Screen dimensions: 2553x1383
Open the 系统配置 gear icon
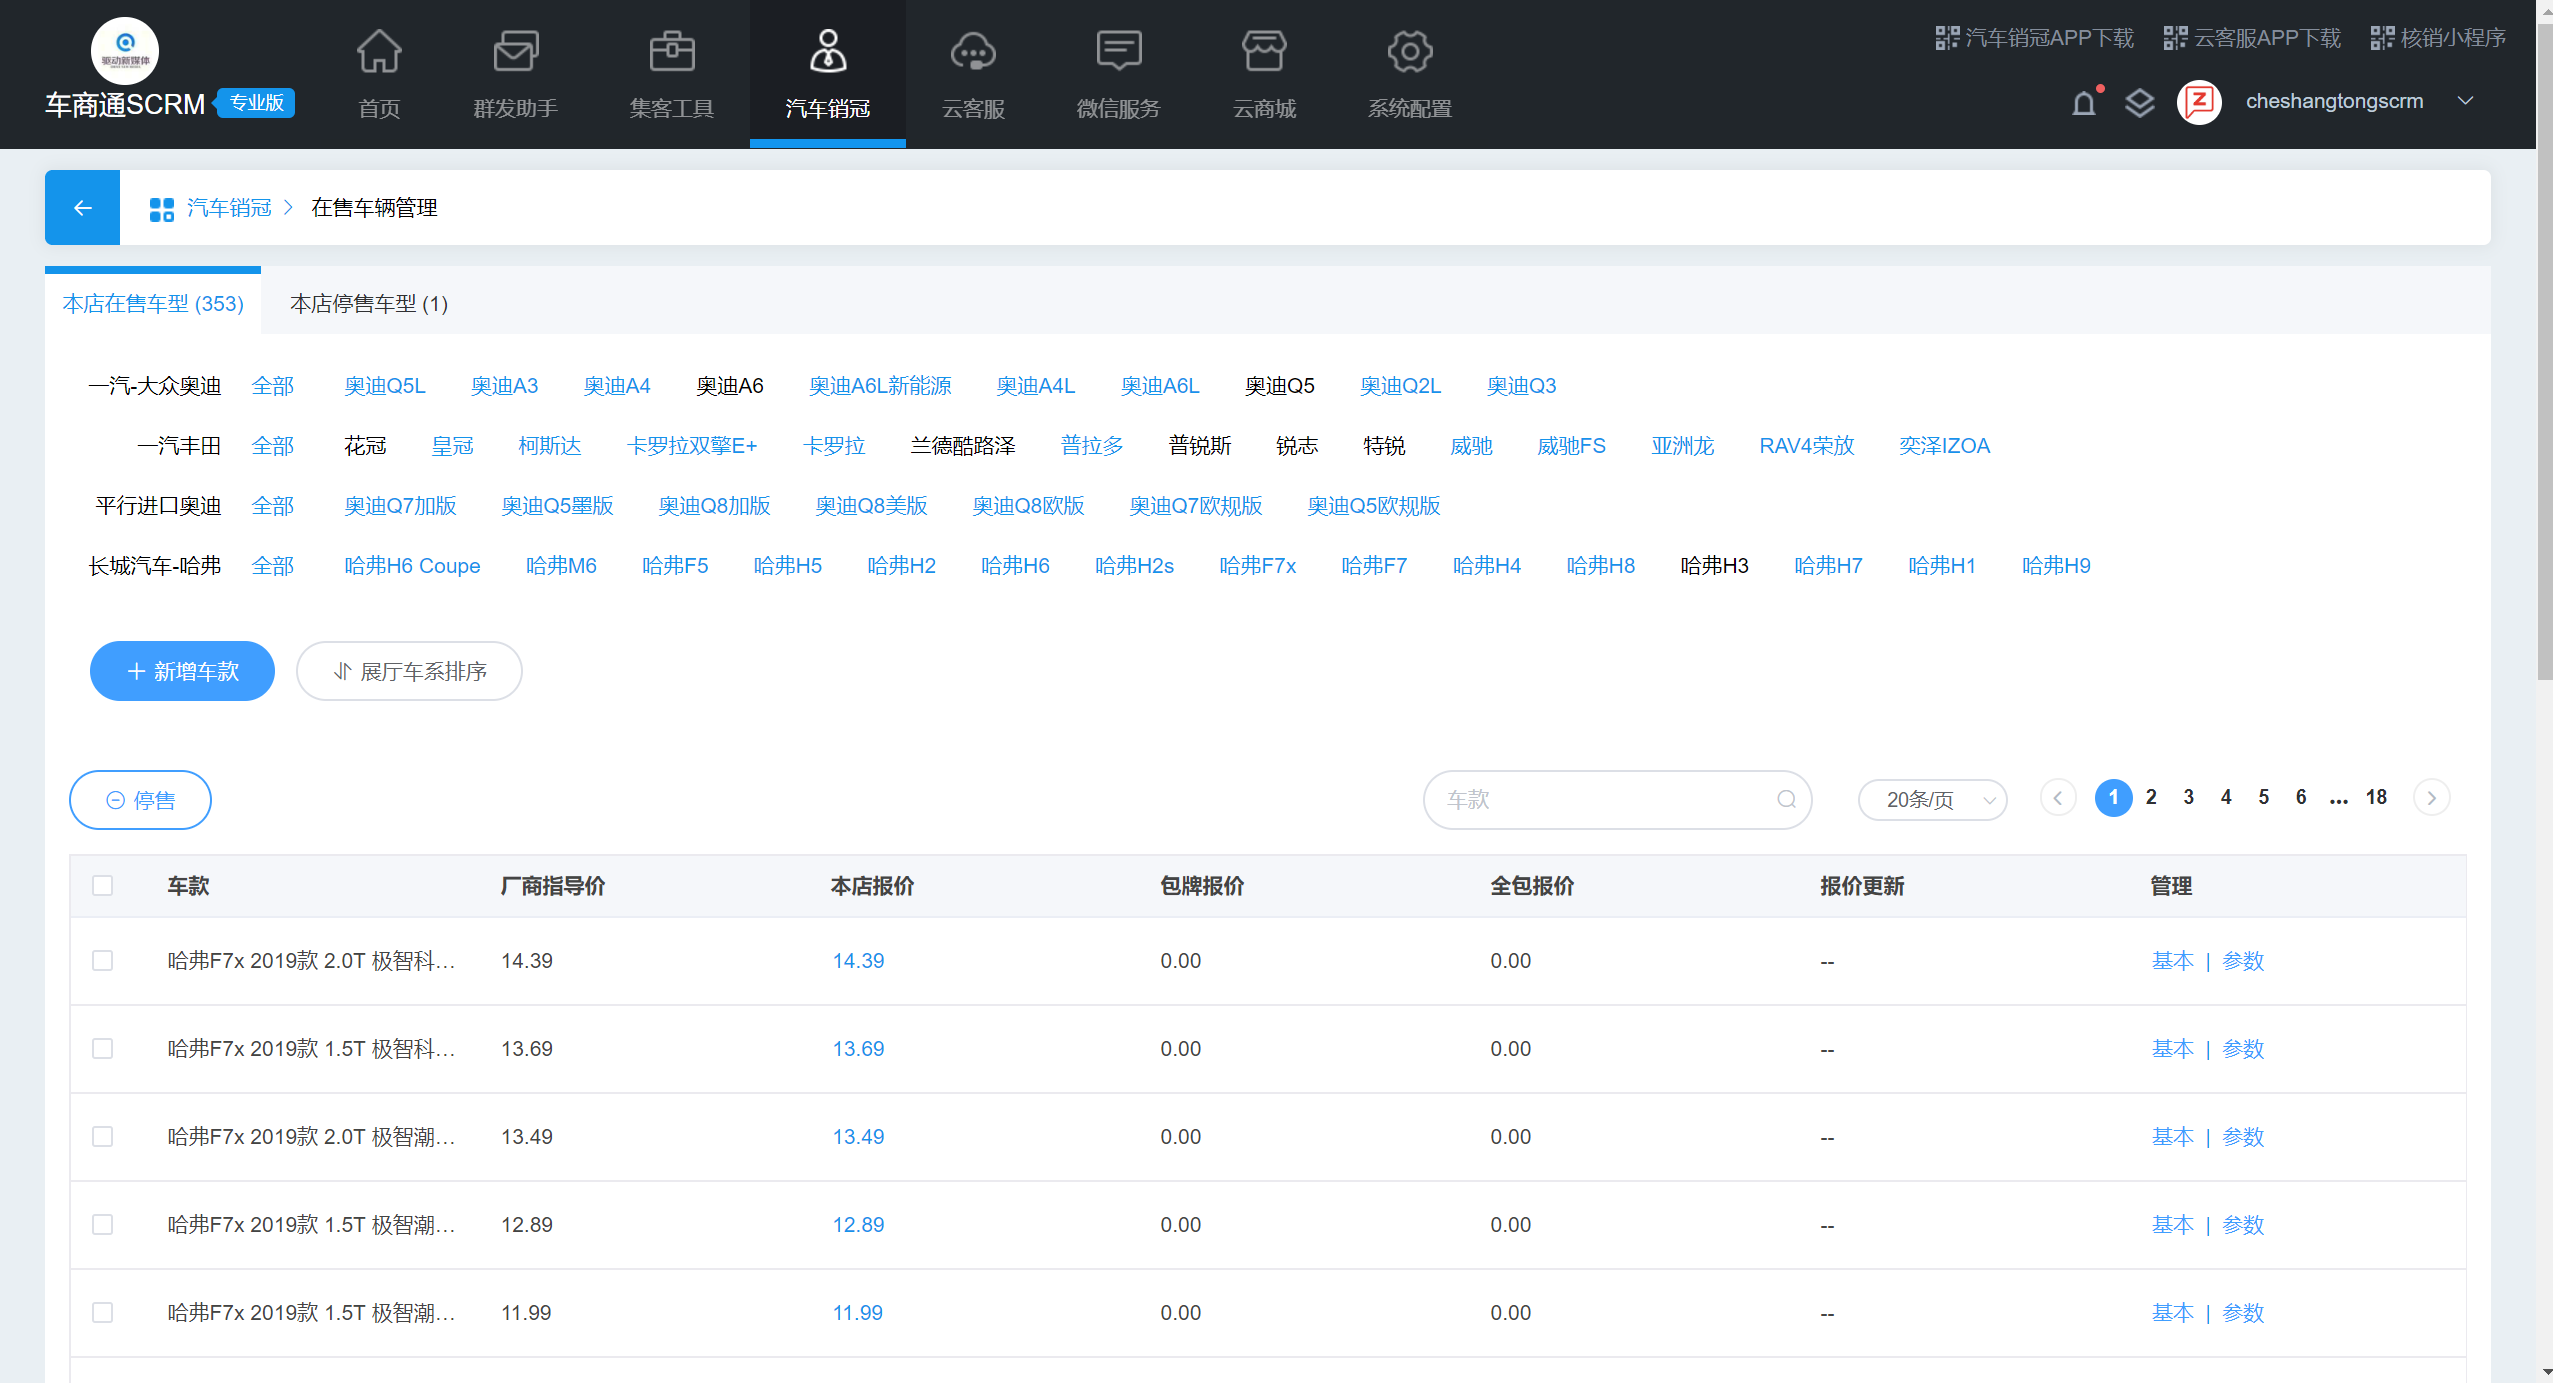(1409, 52)
